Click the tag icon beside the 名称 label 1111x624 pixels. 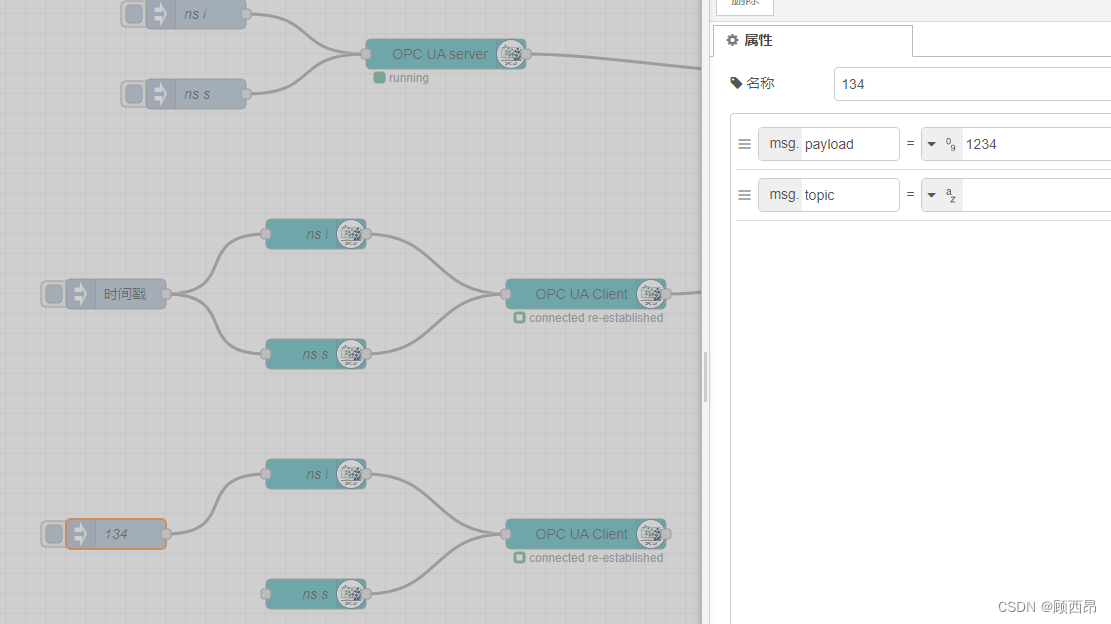click(x=735, y=84)
